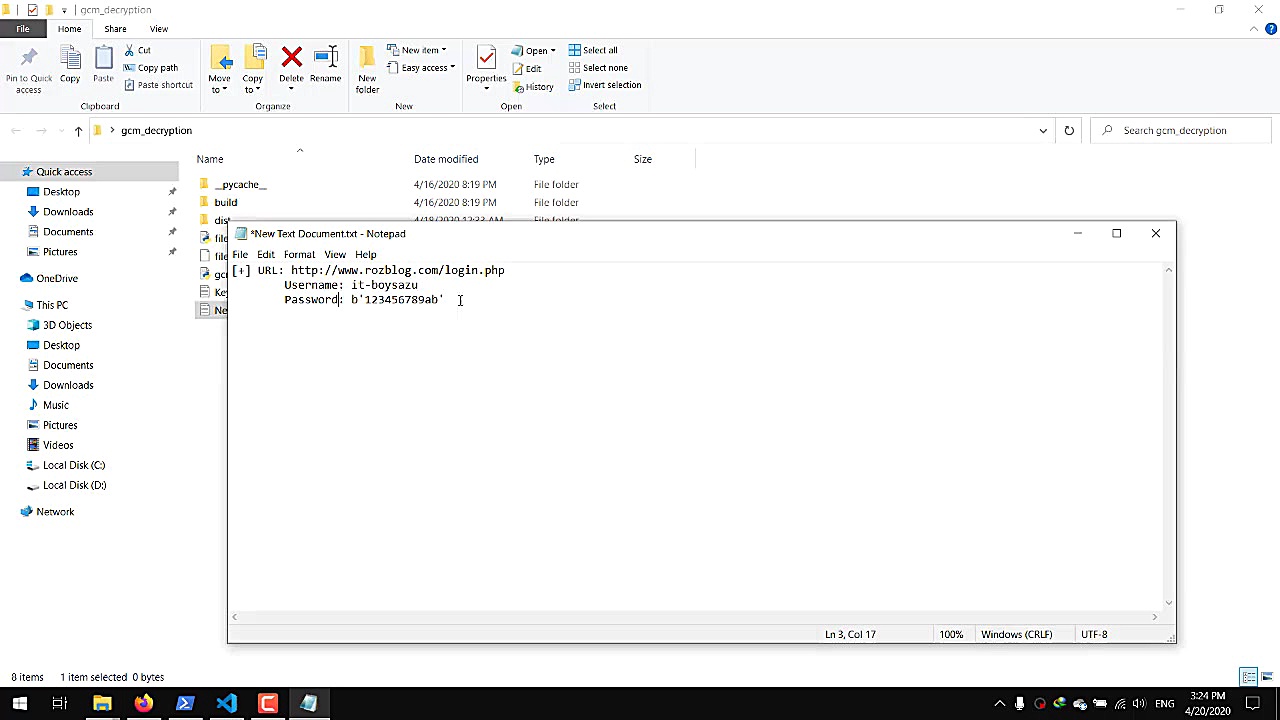Select the build folder

(x=225, y=203)
